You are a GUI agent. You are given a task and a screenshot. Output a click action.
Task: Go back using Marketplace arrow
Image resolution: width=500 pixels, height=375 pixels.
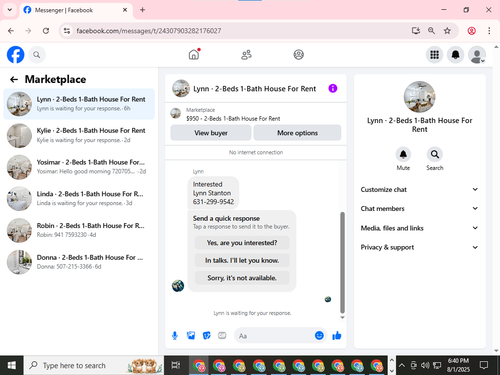(x=14, y=79)
